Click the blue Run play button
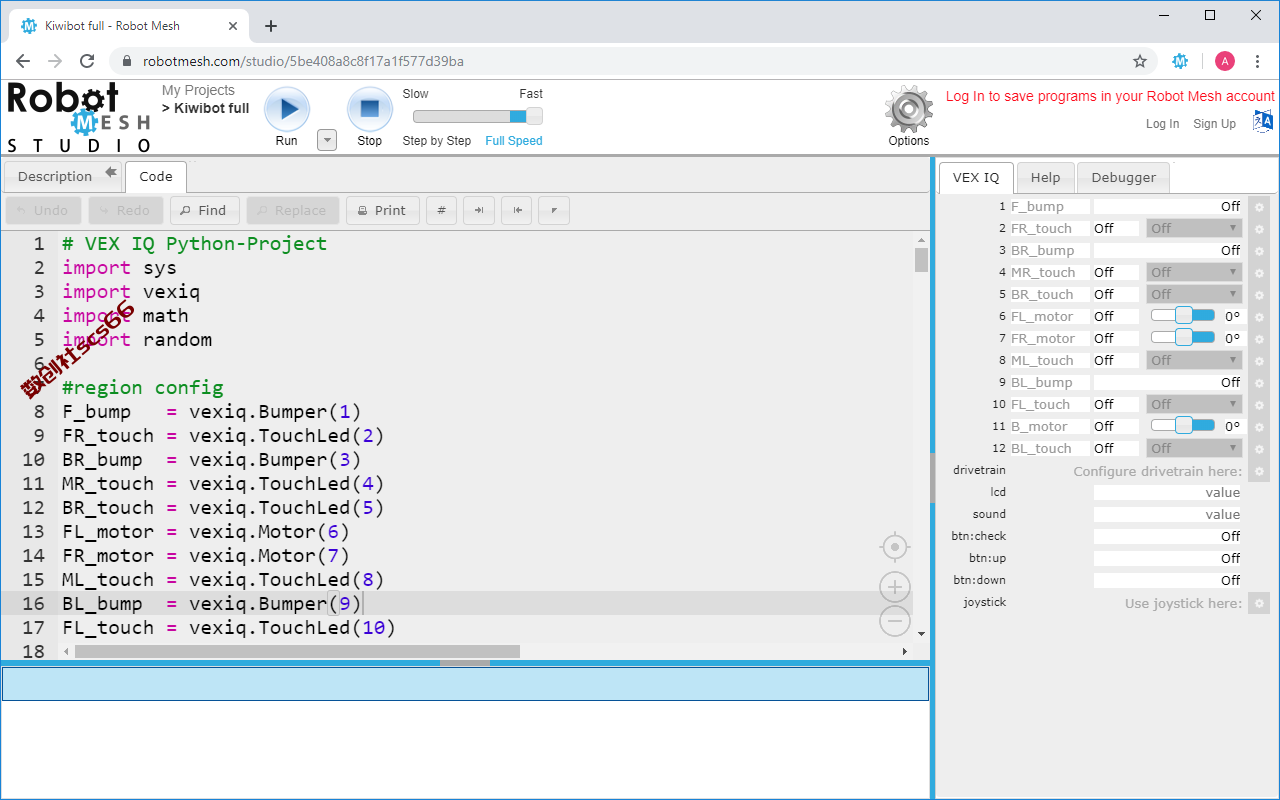Viewport: 1280px width, 800px height. click(287, 109)
